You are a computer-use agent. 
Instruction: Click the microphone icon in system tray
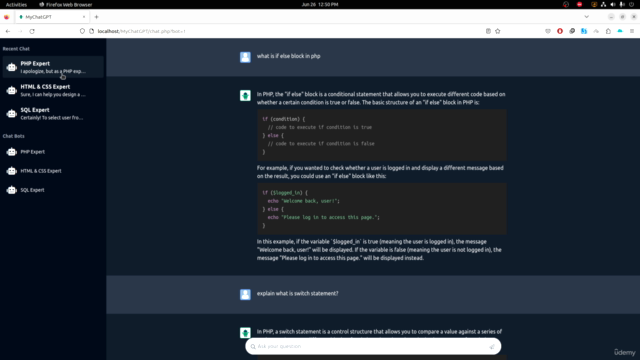click(622, 4)
